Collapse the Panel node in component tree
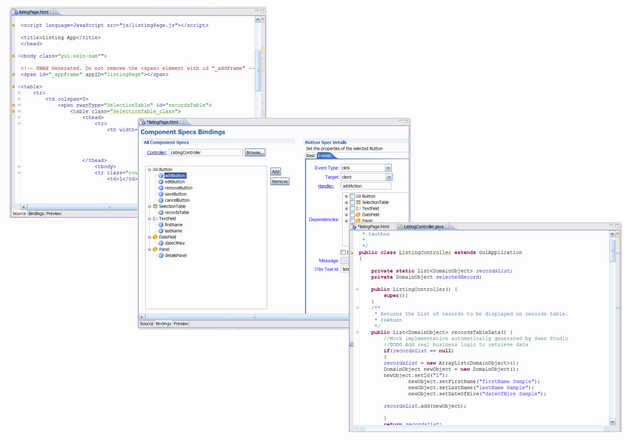Viewport: 640px width, 442px height. point(149,249)
